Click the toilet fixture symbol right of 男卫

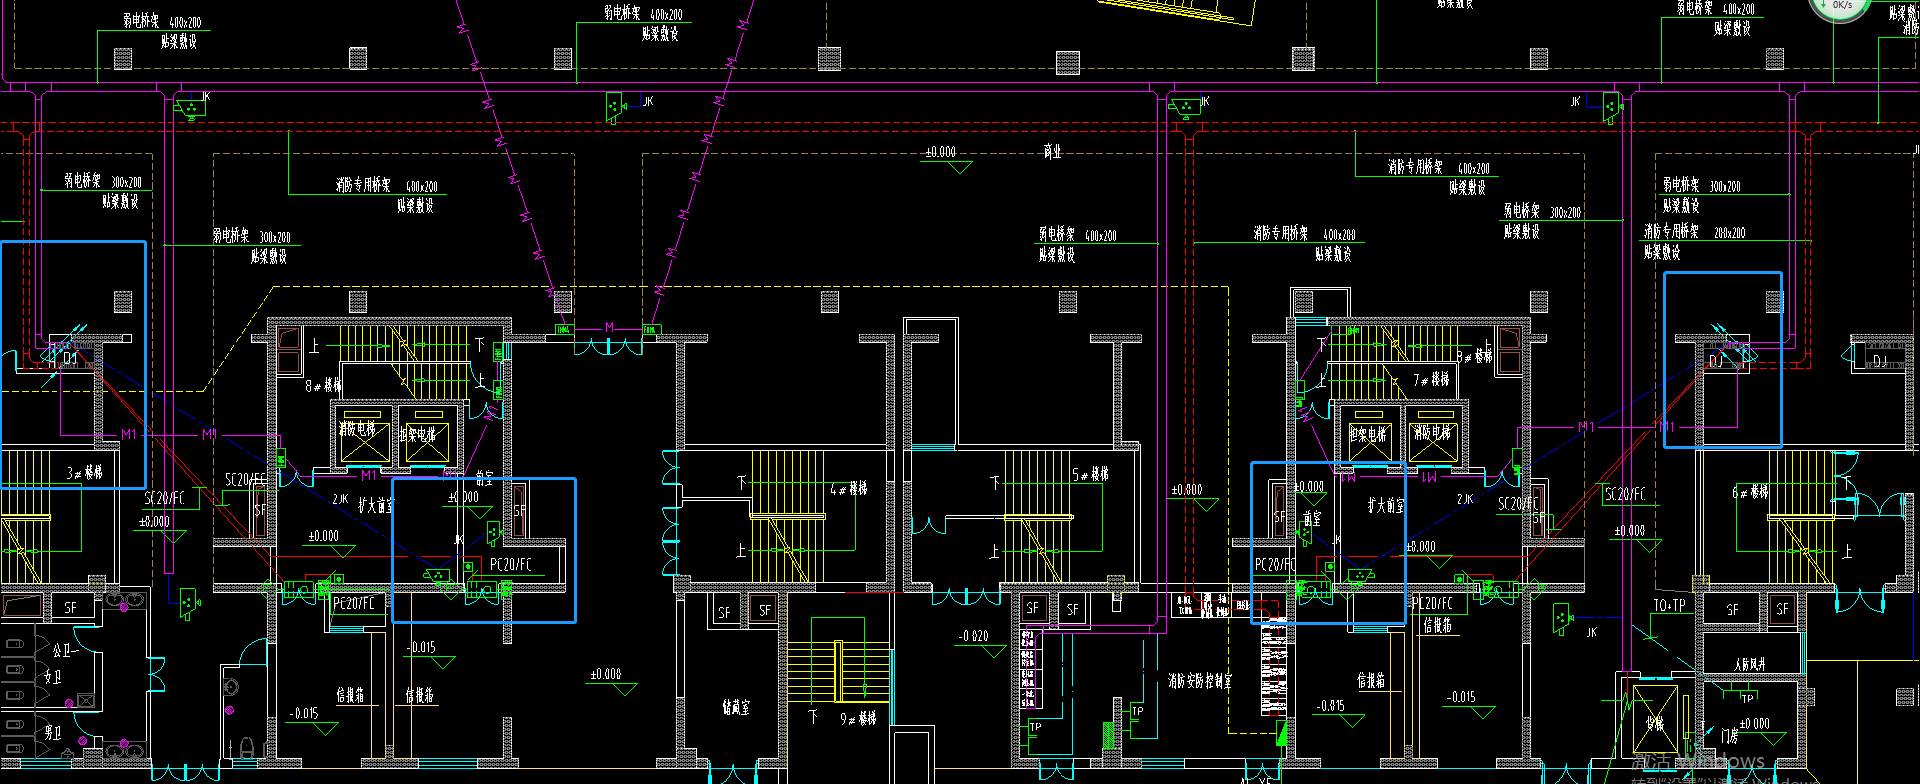coord(246,748)
